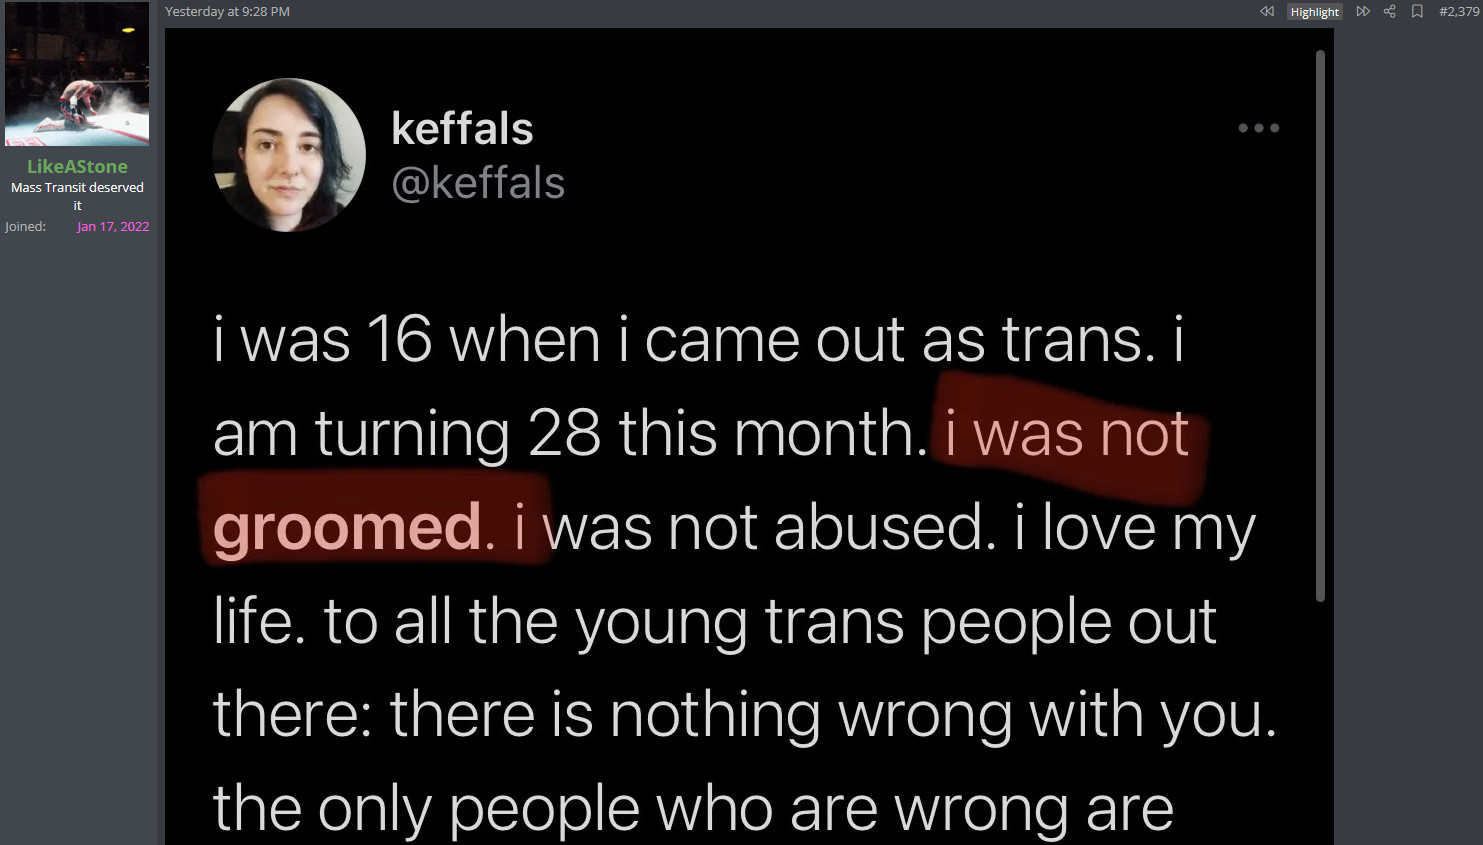Click the scrollbar thumb beside the tweet
The image size is (1483, 845).
[x=1320, y=325]
